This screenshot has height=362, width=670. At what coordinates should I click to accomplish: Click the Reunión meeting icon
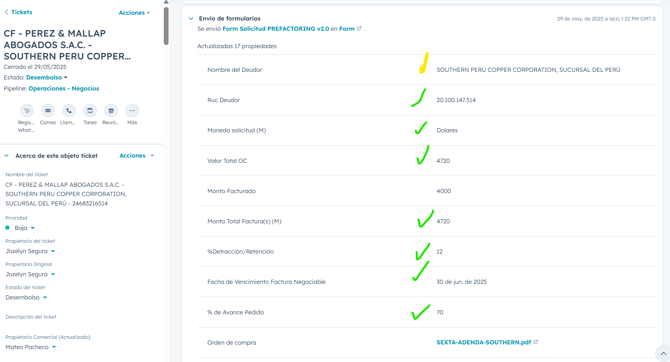click(111, 111)
